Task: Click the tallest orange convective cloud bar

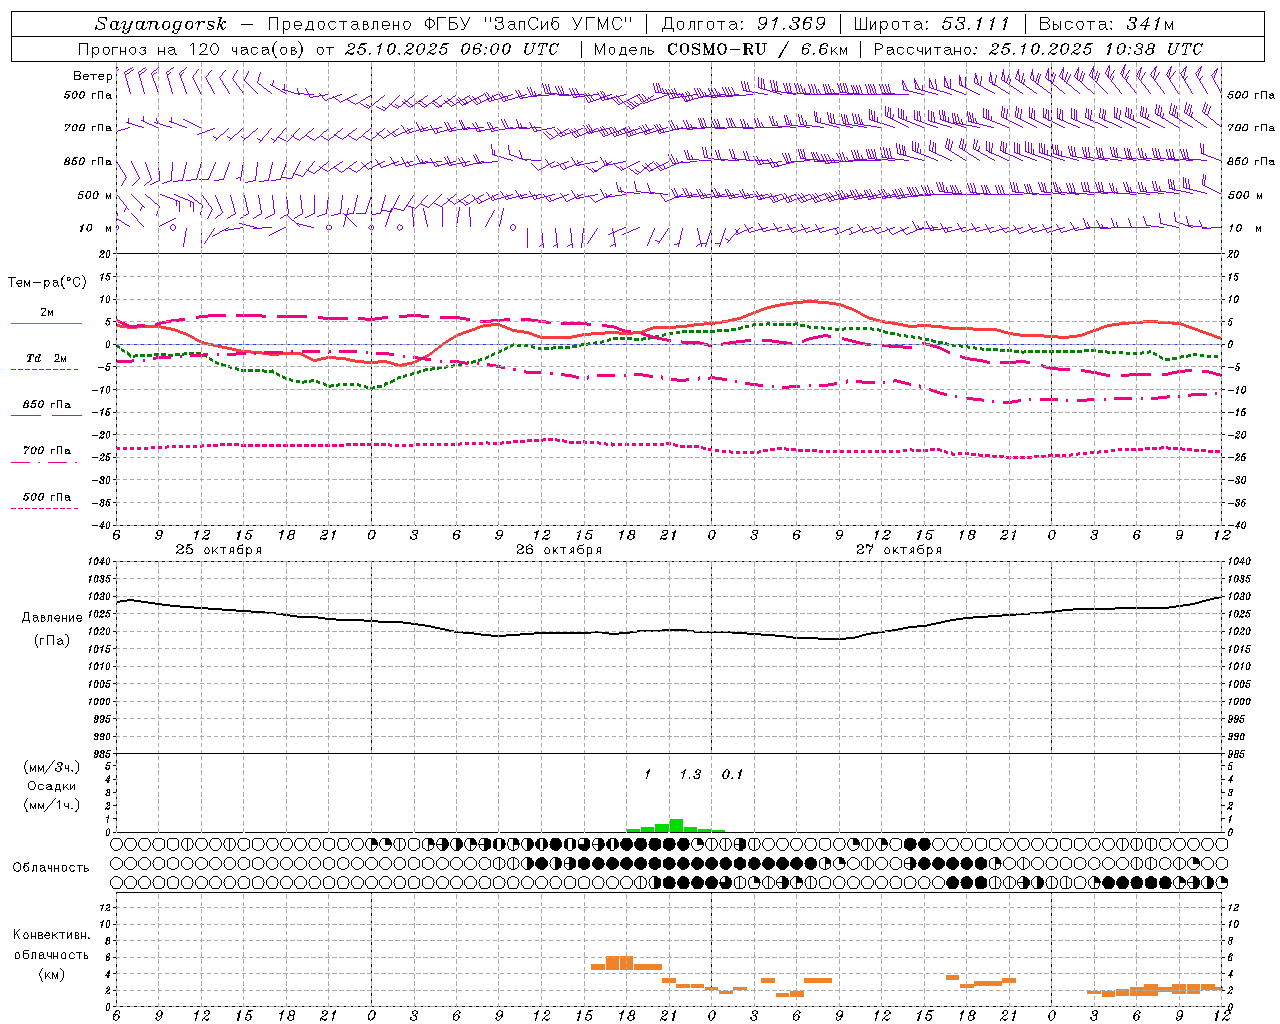Action: click(619, 962)
